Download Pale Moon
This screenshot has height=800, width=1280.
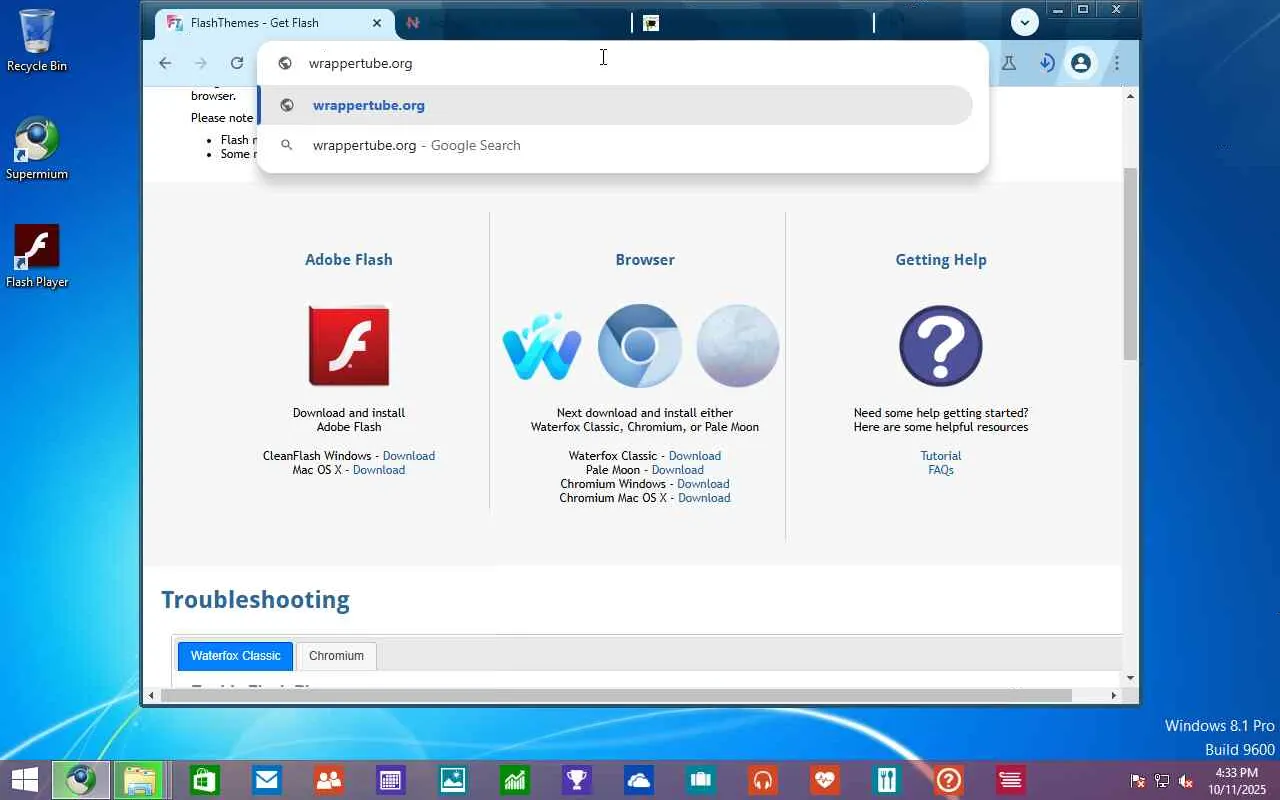point(678,470)
